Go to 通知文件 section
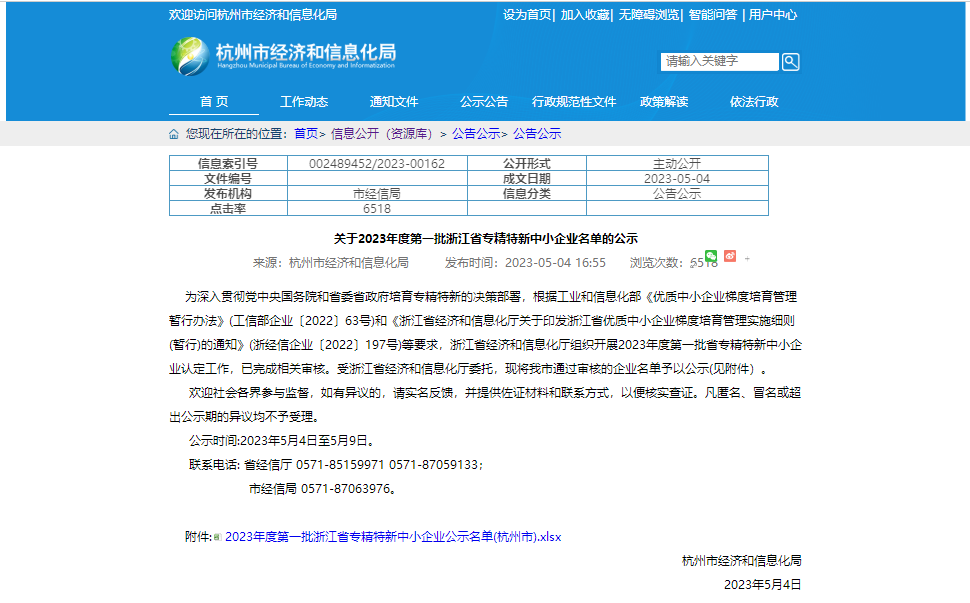 pyautogui.click(x=394, y=102)
